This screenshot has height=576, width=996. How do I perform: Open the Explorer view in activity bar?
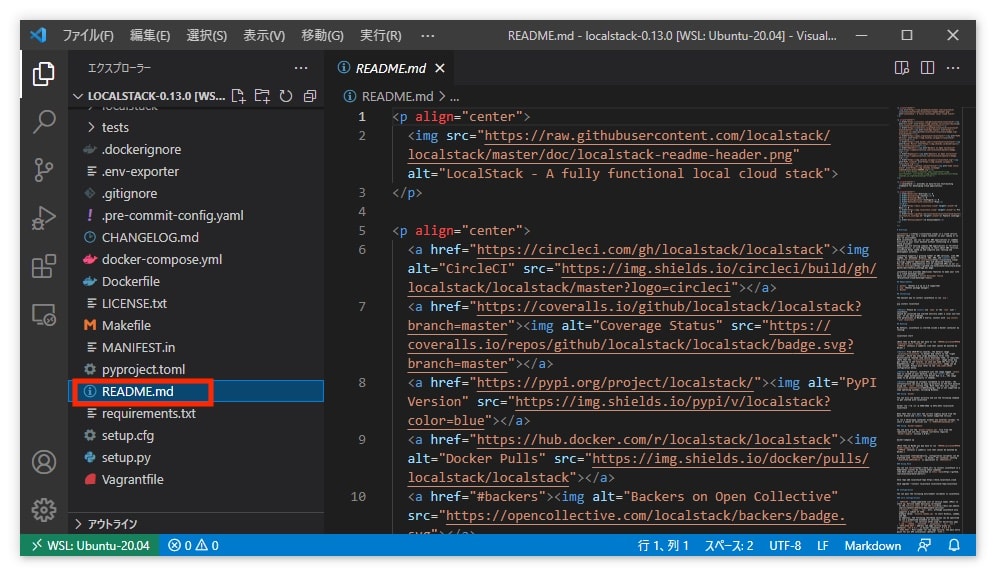point(43,74)
